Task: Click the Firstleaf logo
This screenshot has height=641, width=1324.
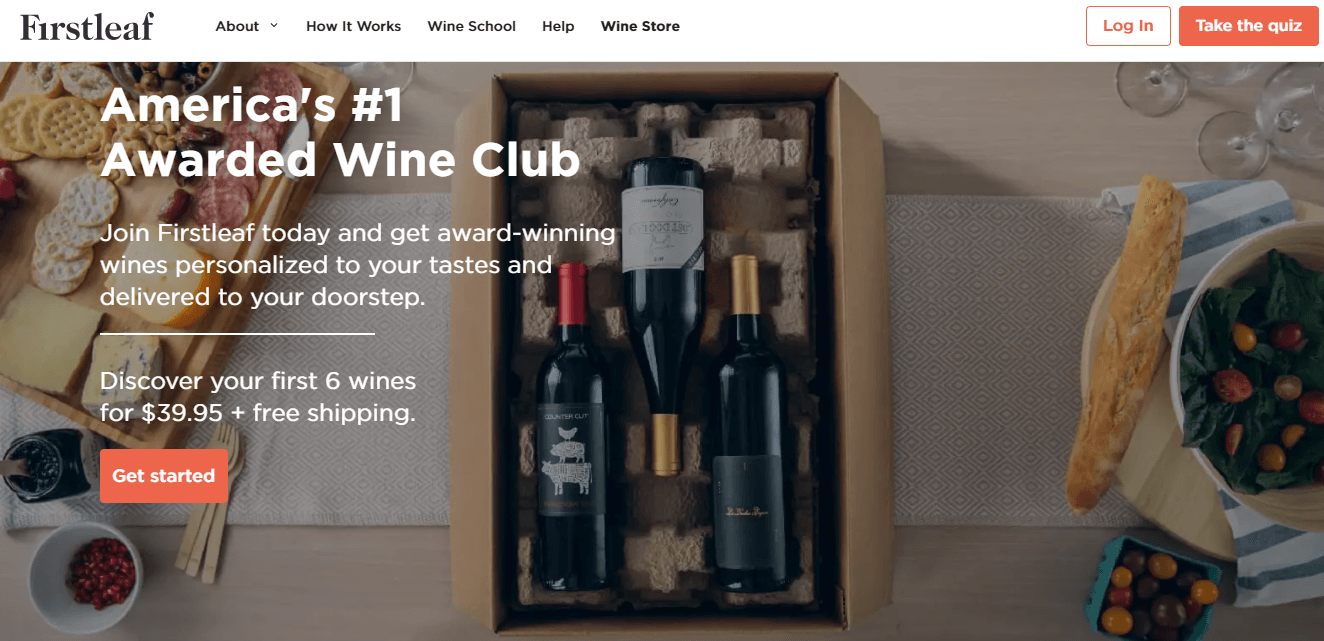Action: [x=87, y=27]
